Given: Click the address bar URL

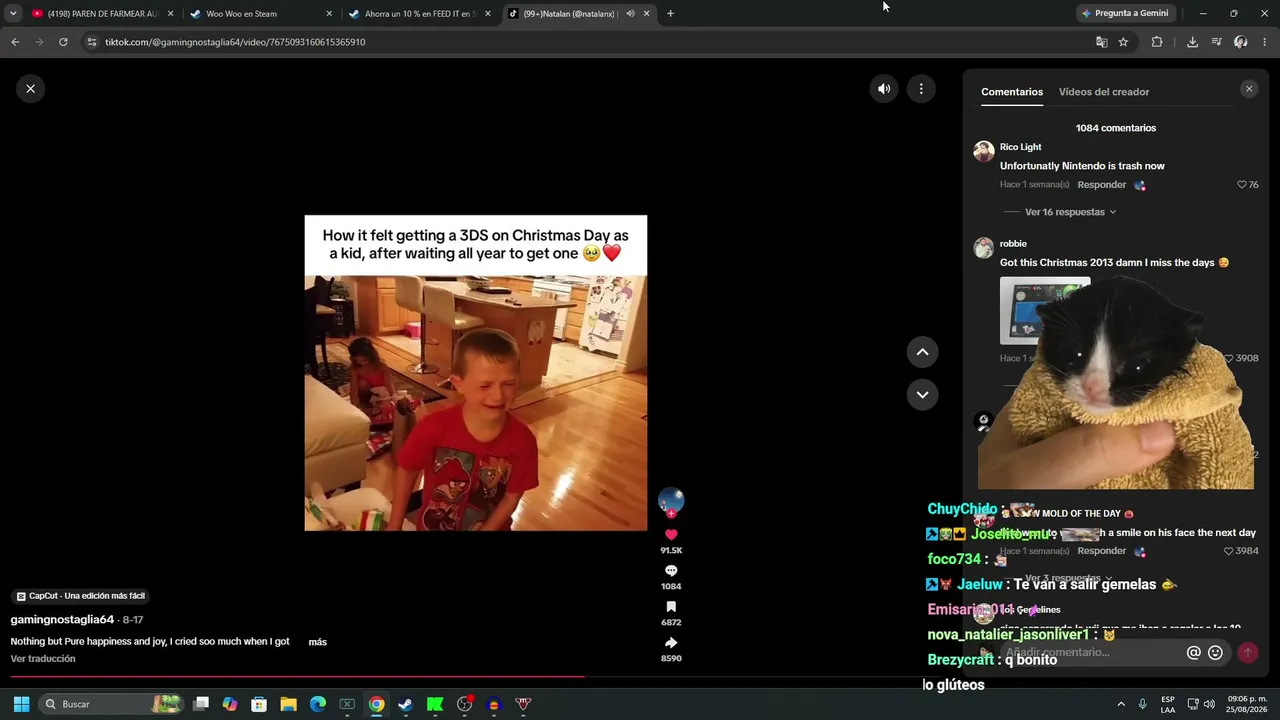Looking at the screenshot, I should (235, 42).
